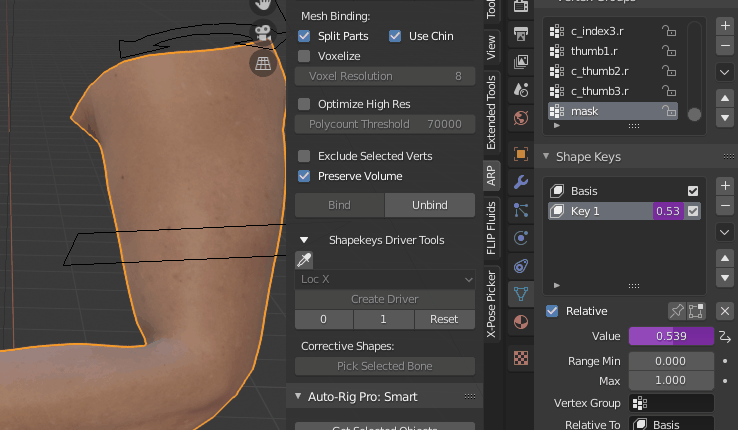Adjust the shape key Value 0.539 slider
The image size is (738, 430).
point(671,336)
